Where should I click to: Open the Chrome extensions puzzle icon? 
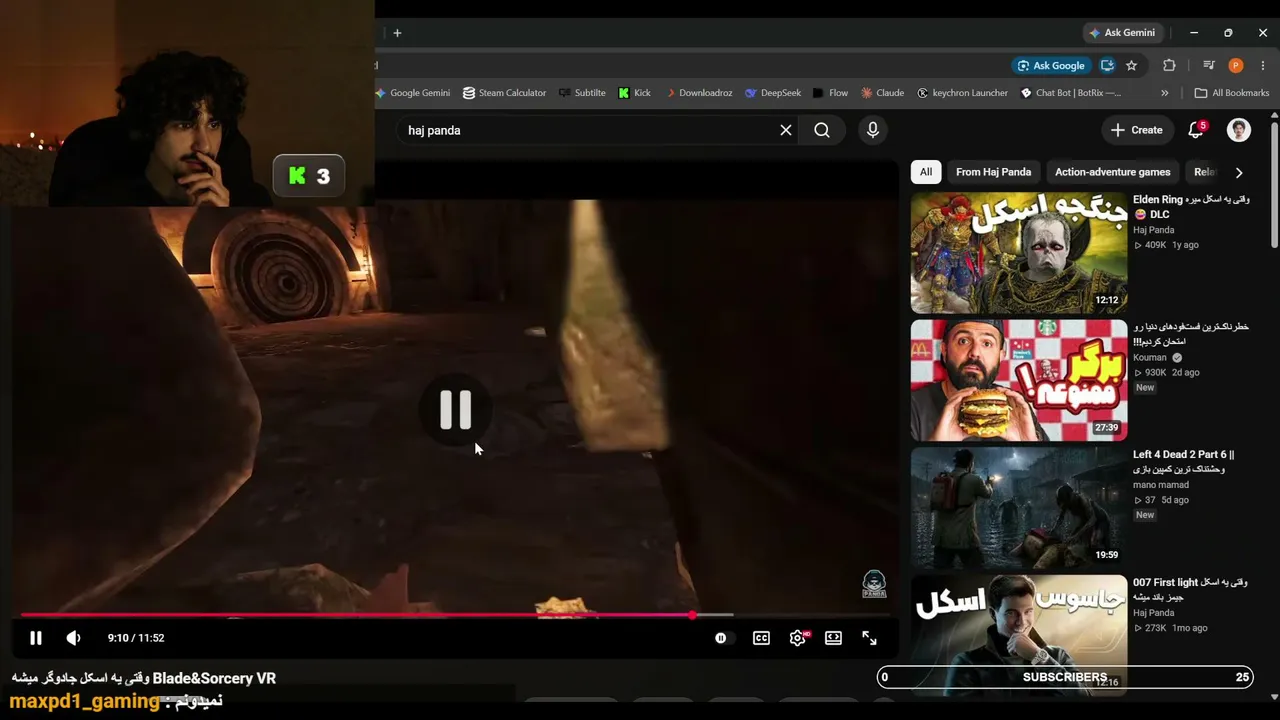(1169, 65)
